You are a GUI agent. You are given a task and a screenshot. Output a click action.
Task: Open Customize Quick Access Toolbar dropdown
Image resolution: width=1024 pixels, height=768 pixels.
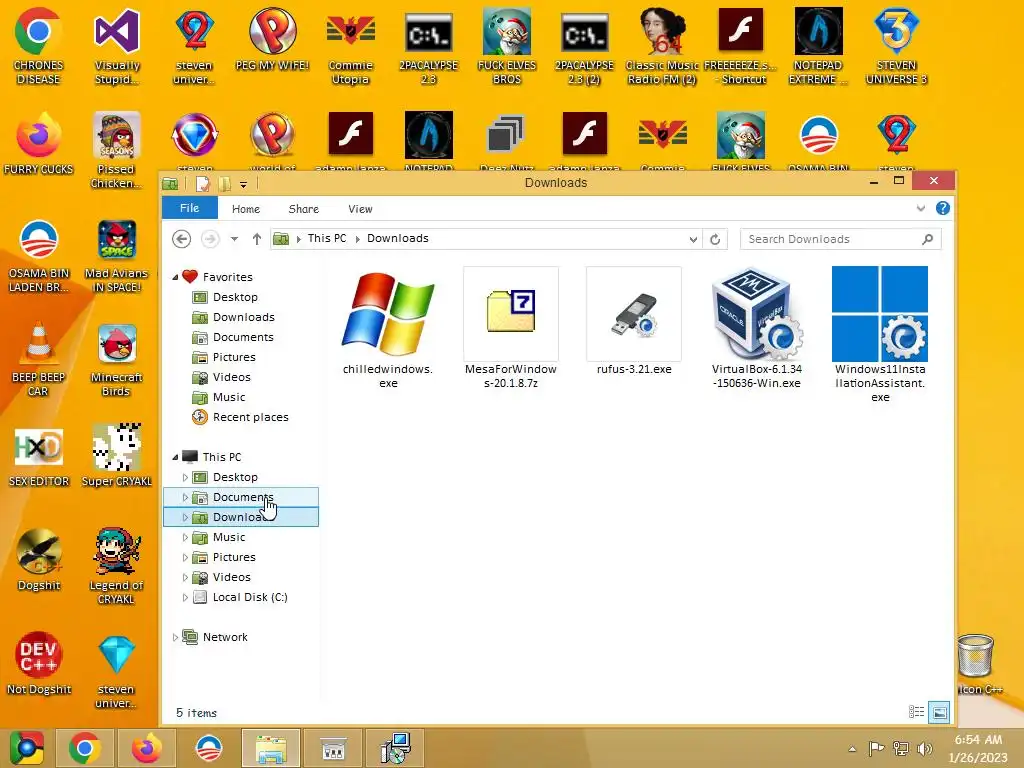pyautogui.click(x=243, y=184)
